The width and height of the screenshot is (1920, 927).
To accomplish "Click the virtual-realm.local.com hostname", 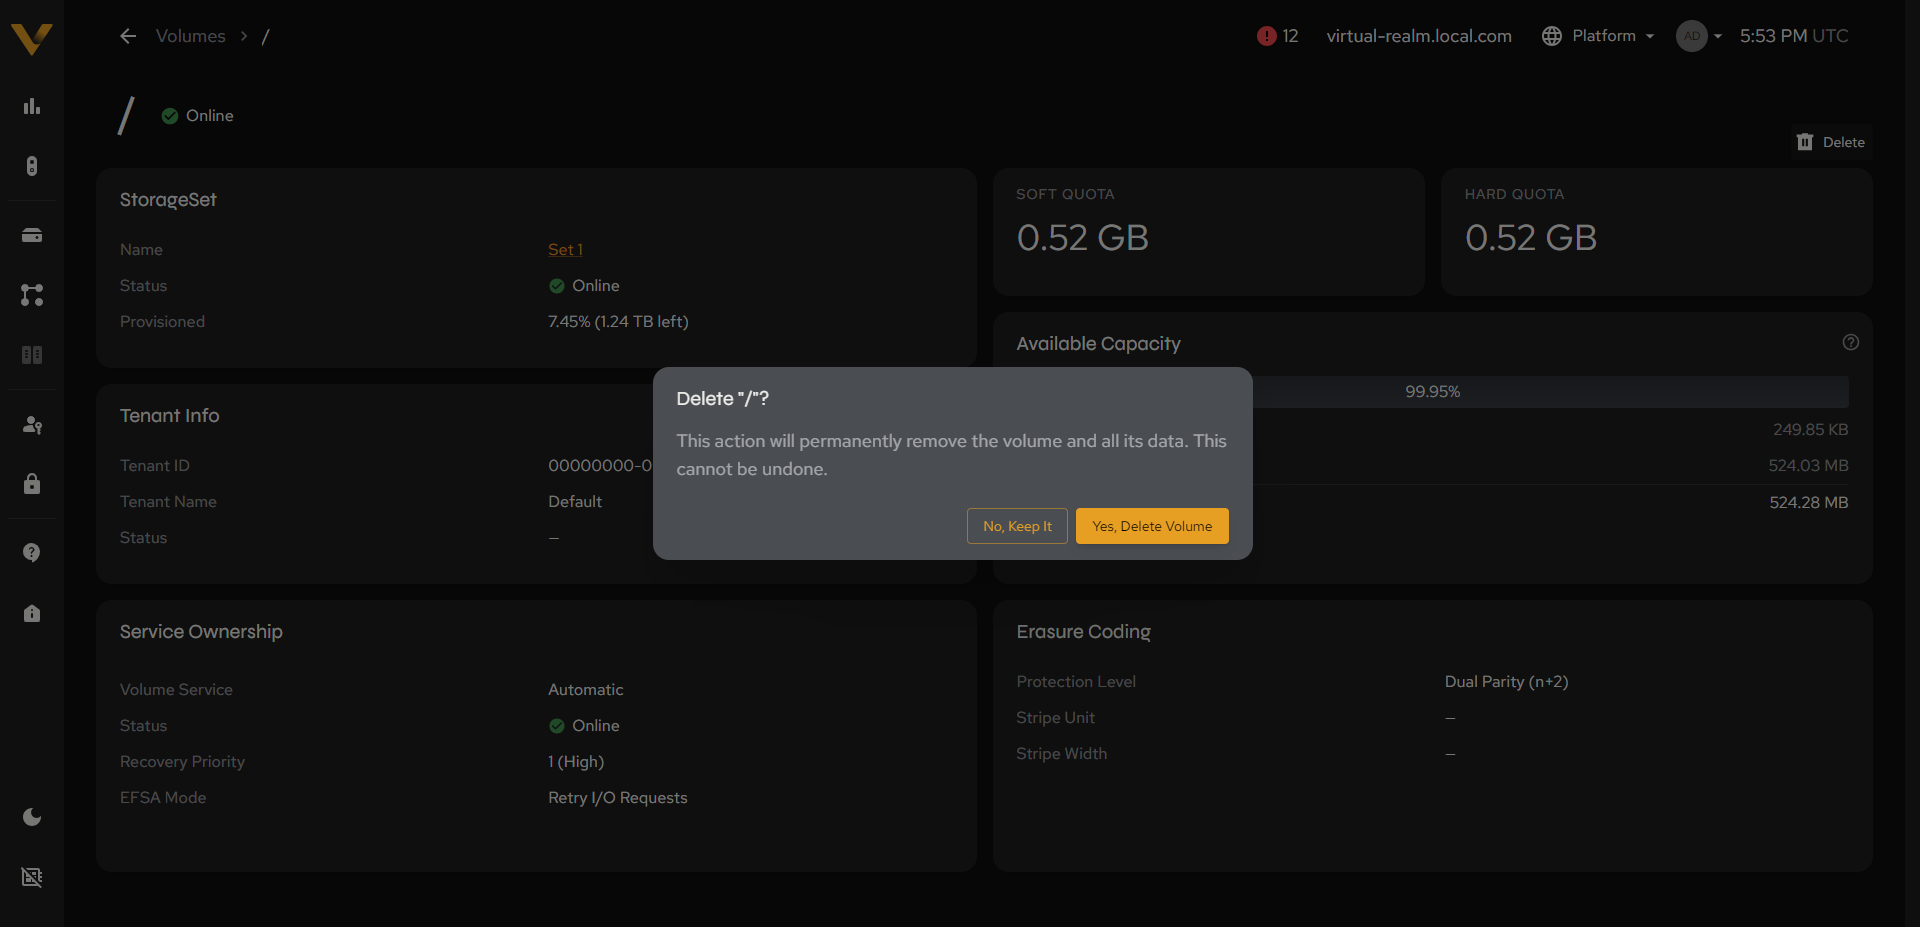I will 1419,36.
